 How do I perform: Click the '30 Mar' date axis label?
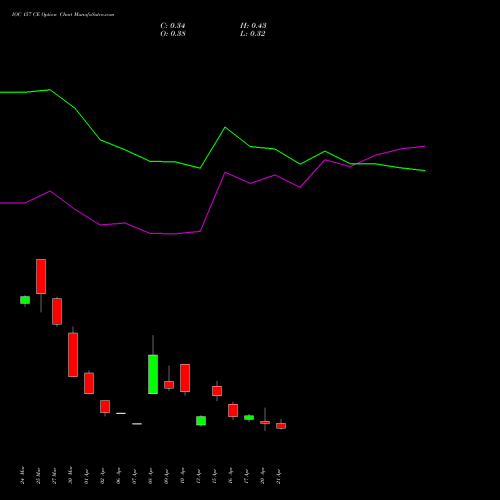pos(70,475)
